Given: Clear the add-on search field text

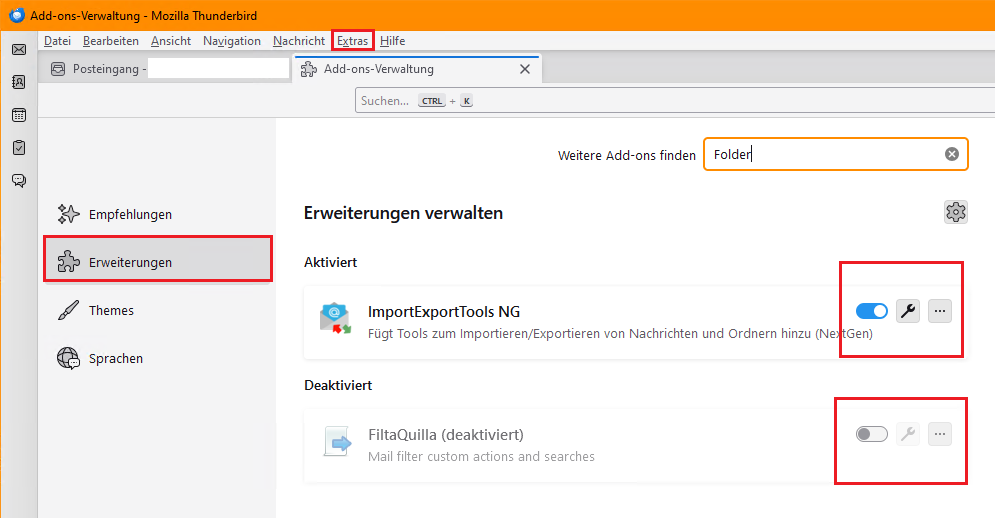Looking at the screenshot, I should [951, 154].
